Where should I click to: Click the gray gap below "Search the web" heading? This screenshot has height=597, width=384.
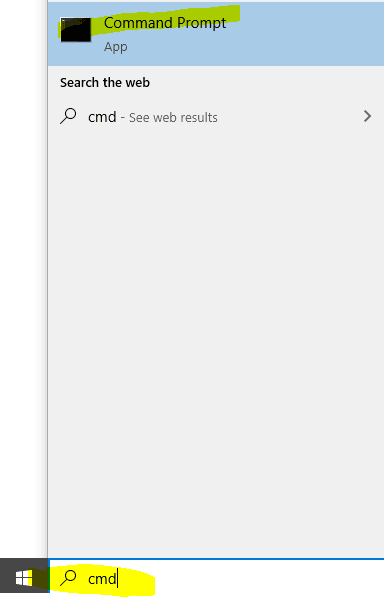[216, 95]
